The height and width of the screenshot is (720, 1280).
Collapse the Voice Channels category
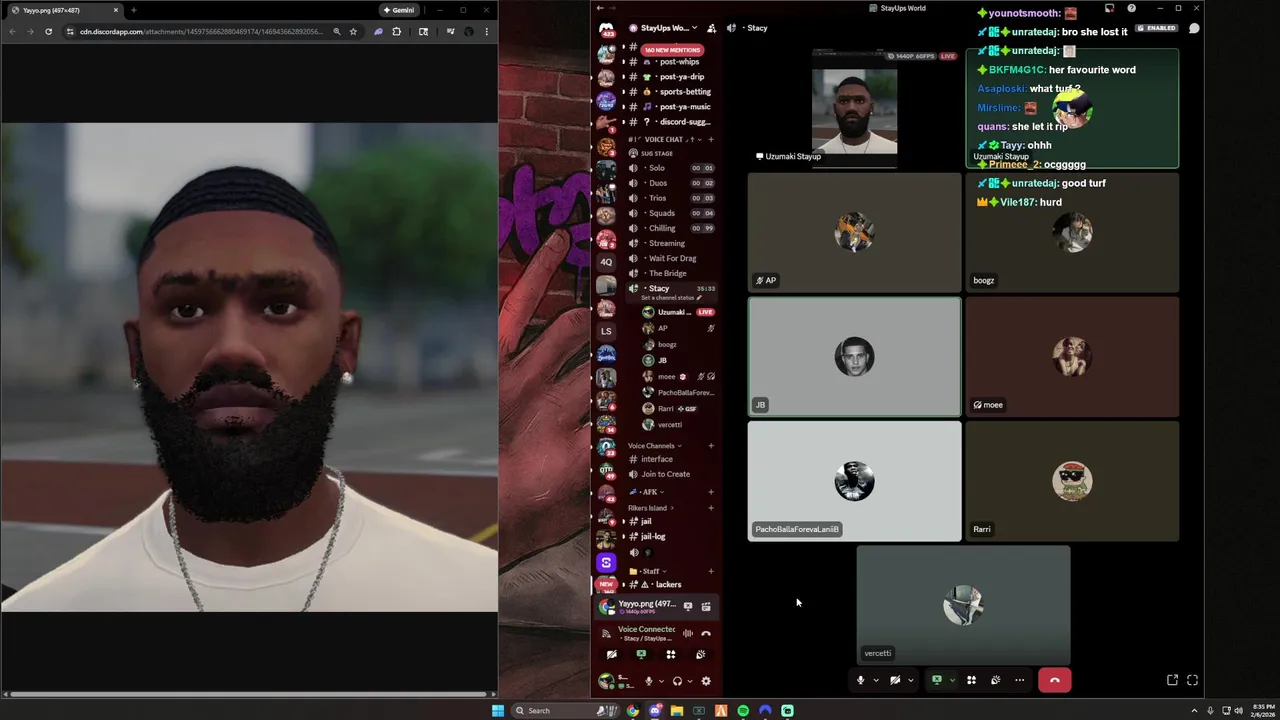pos(654,446)
